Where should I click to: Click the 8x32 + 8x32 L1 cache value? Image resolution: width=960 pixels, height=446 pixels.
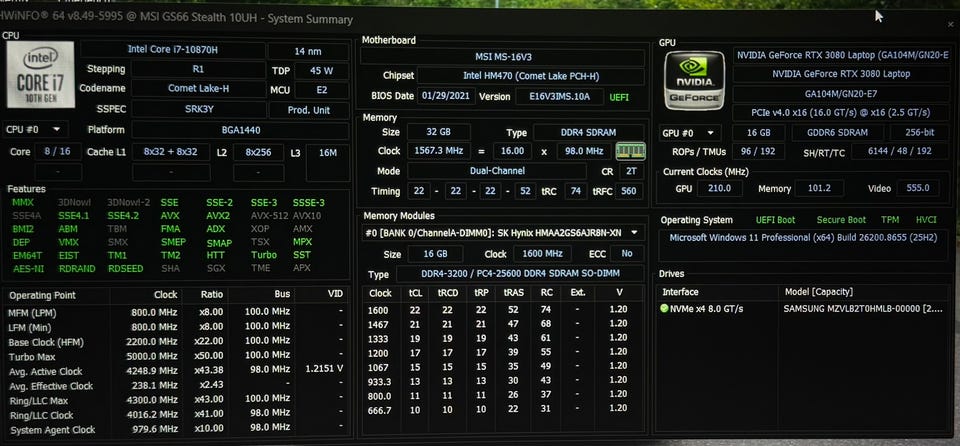(170, 151)
